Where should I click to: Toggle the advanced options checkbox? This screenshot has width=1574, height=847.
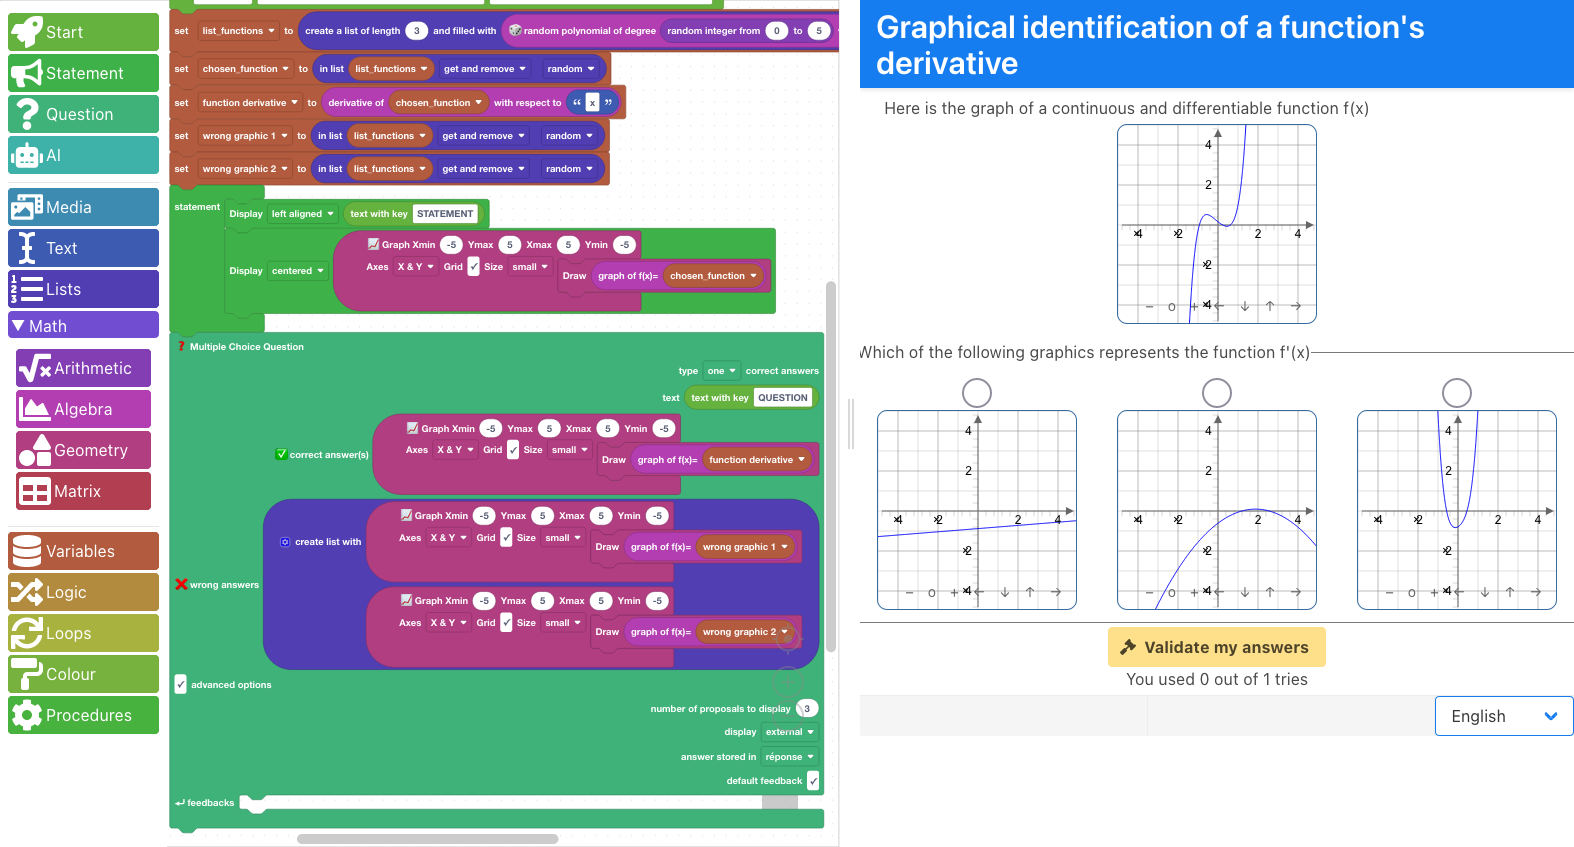(x=181, y=684)
